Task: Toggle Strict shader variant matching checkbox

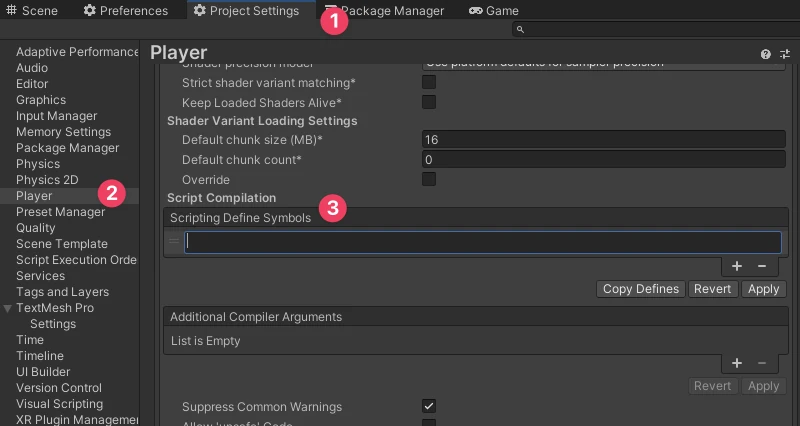Action: tap(429, 82)
